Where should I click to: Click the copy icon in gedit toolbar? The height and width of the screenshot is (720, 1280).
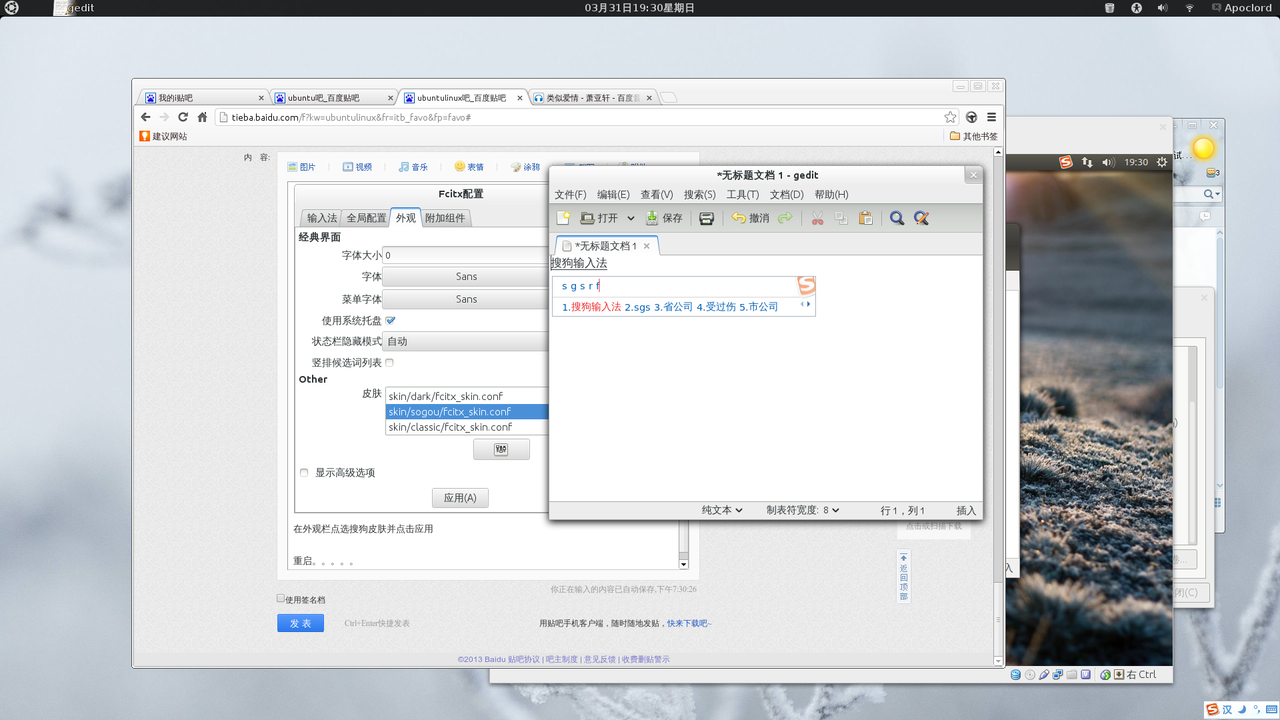click(841, 218)
